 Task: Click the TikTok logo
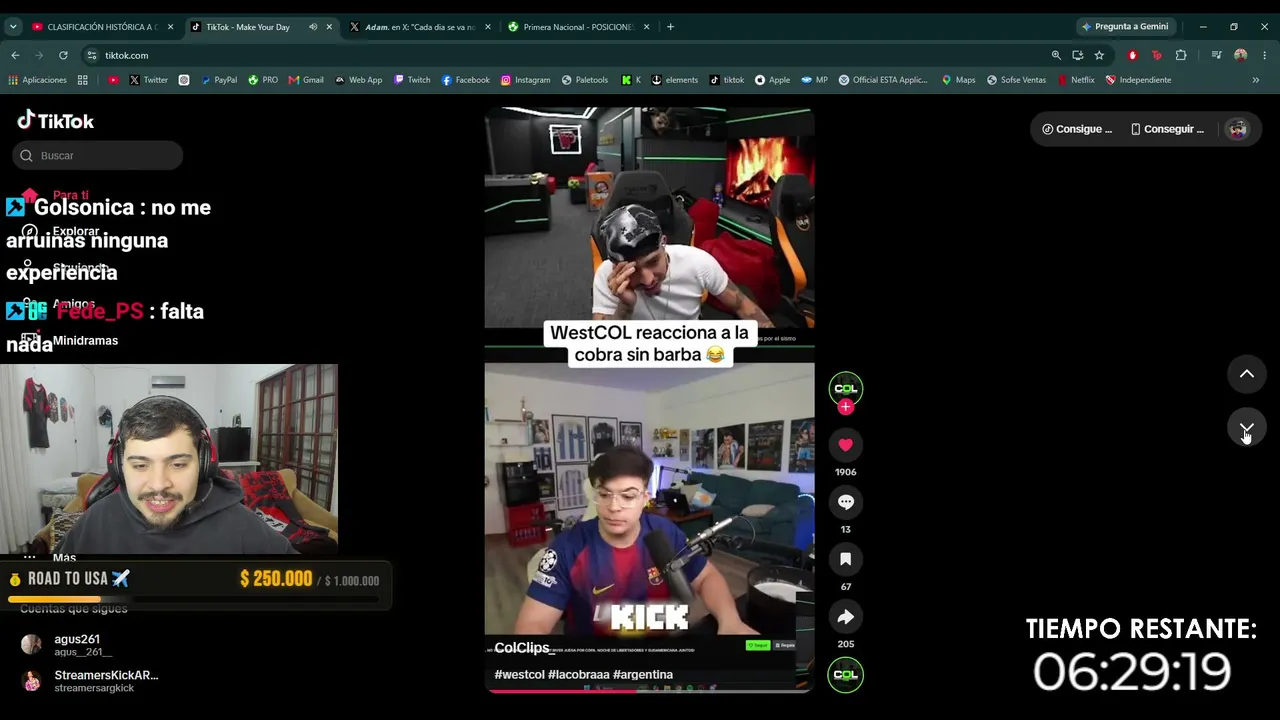[x=56, y=121]
